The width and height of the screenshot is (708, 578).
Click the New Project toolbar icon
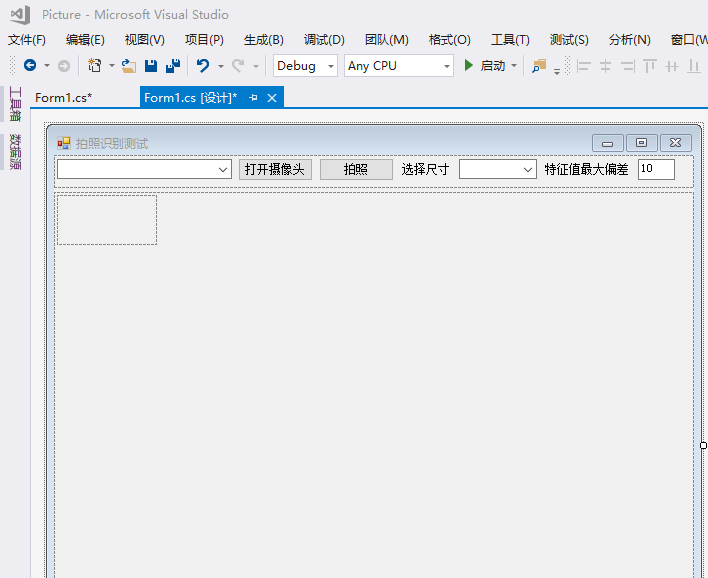click(94, 65)
